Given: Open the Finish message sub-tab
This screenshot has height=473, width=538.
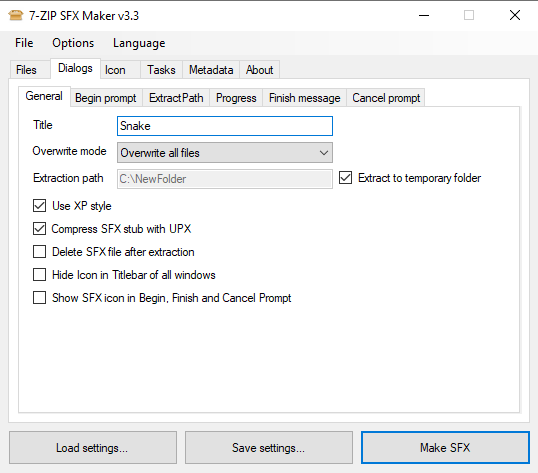Looking at the screenshot, I should coord(305,98).
